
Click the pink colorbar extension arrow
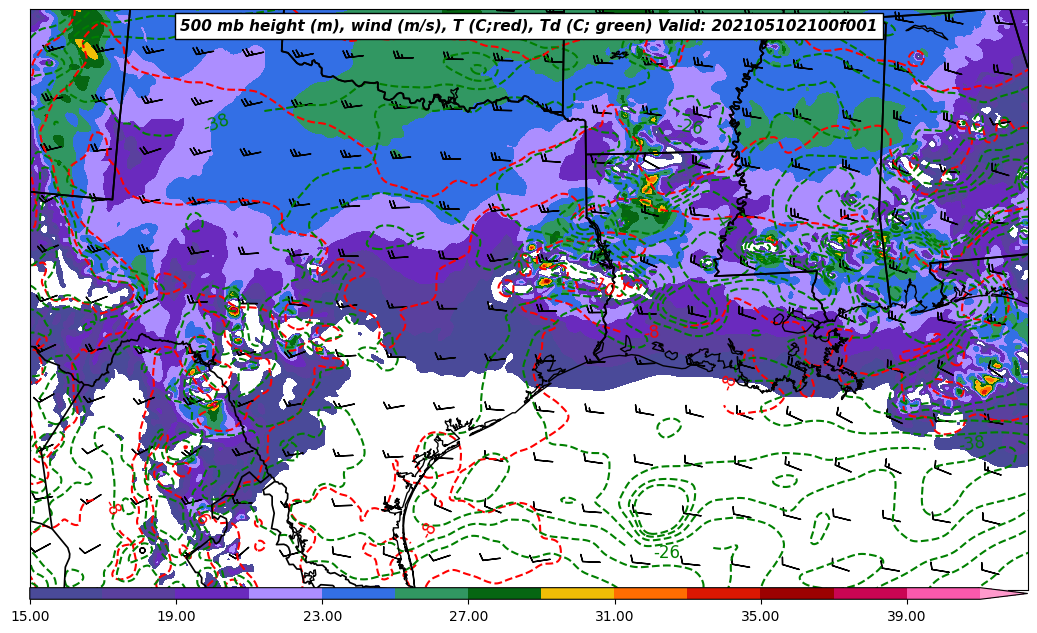(x=1003, y=593)
